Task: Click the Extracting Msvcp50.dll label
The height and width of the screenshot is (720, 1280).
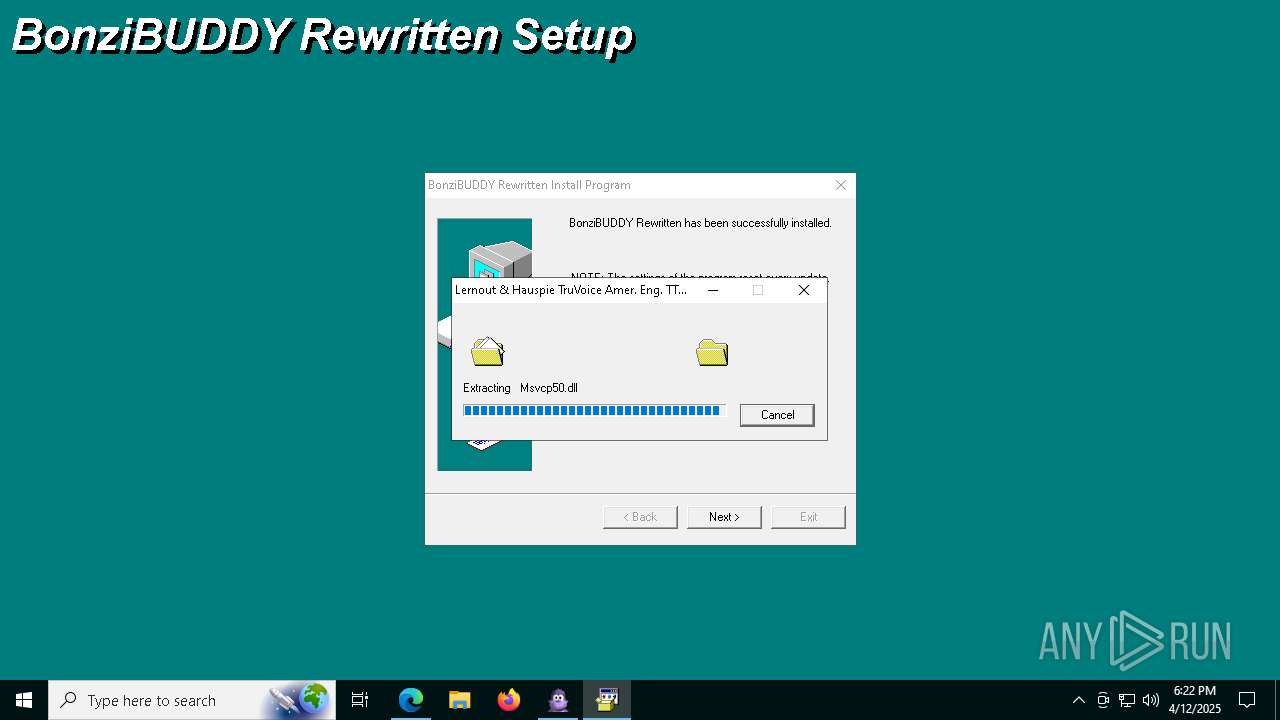Action: [x=520, y=388]
